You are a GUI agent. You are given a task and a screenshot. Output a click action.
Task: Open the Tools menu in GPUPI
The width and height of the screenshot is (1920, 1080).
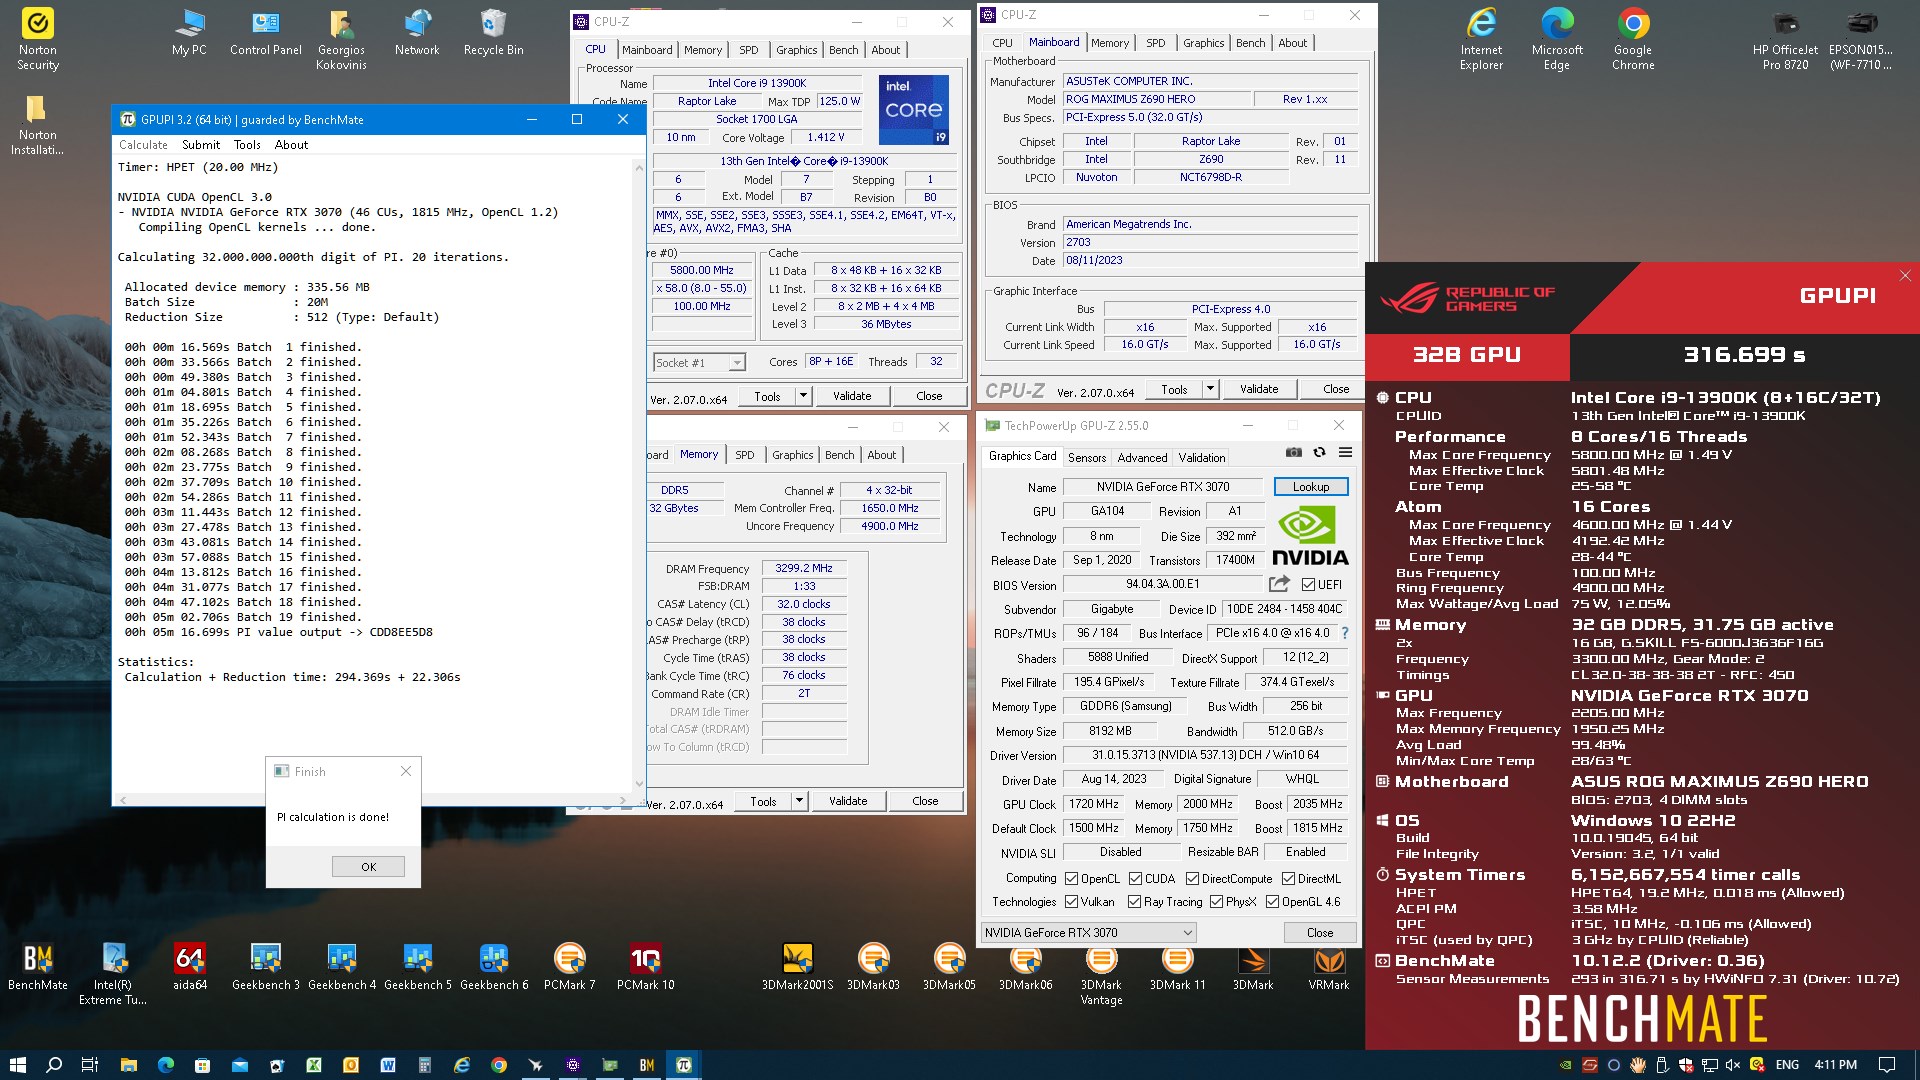[x=247, y=145]
